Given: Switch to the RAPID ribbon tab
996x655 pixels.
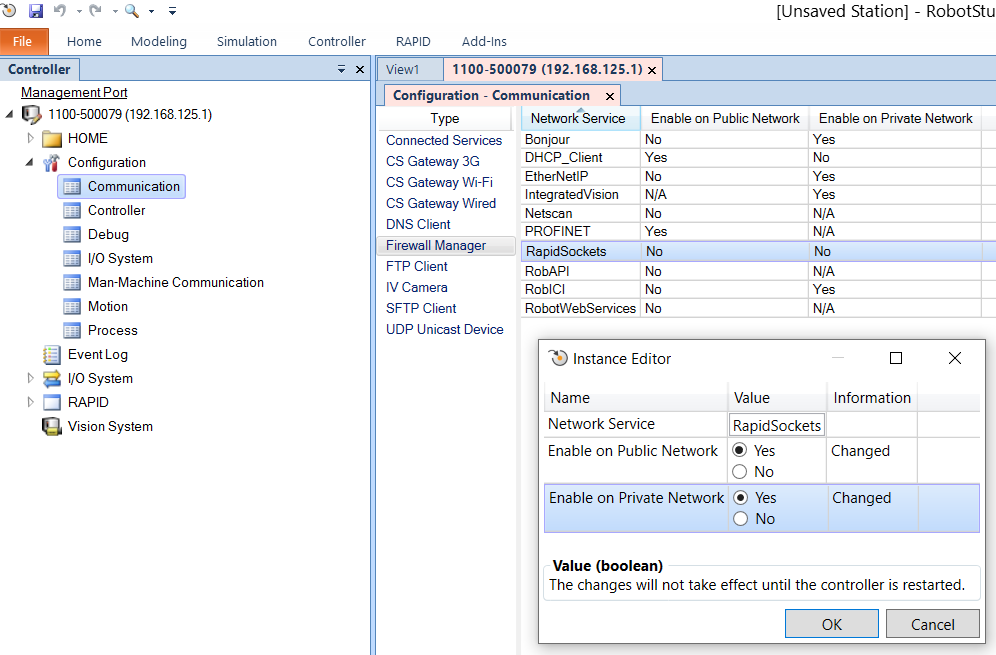Looking at the screenshot, I should click(413, 41).
